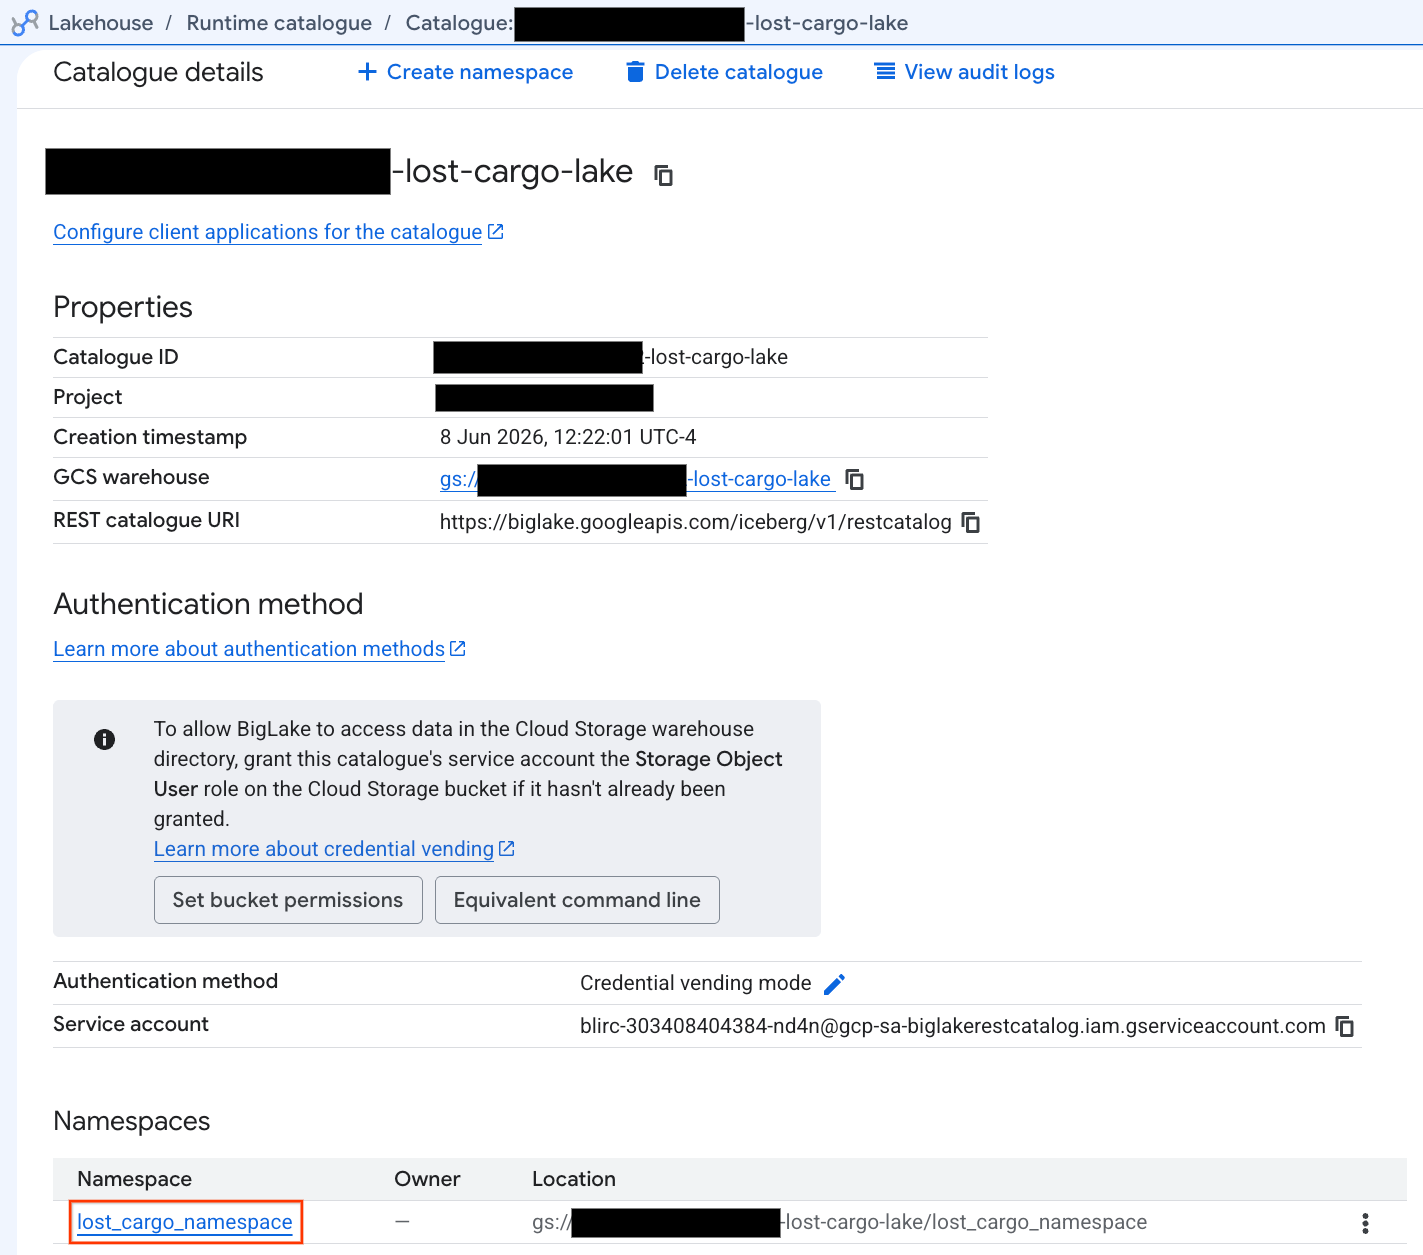The height and width of the screenshot is (1255, 1423).
Task: Click the Properties section heading
Action: click(123, 307)
